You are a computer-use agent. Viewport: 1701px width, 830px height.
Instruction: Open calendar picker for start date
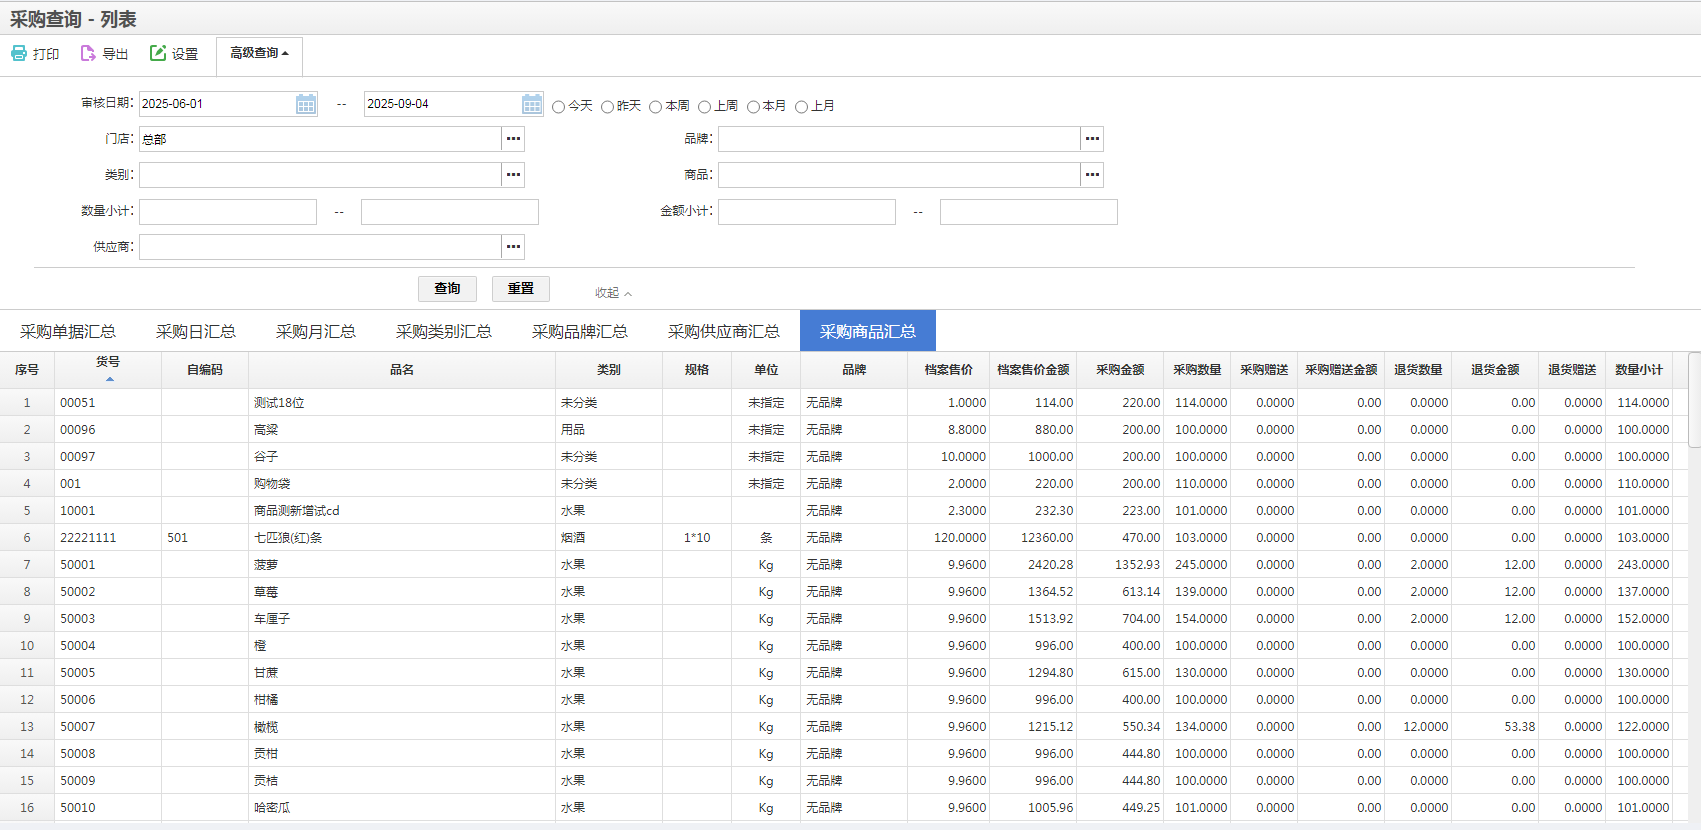pos(306,104)
